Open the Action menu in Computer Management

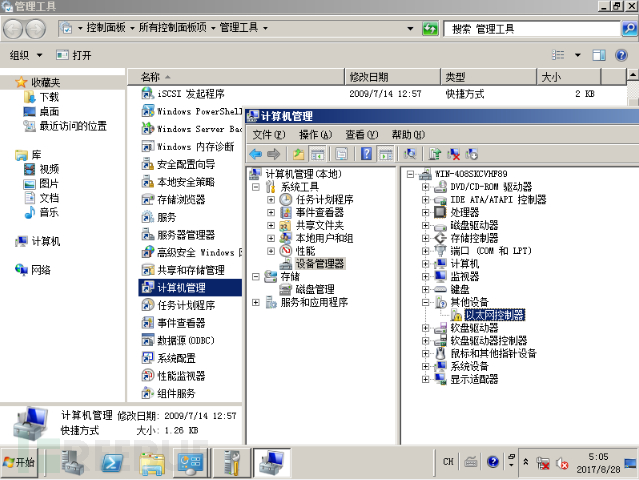315,135
